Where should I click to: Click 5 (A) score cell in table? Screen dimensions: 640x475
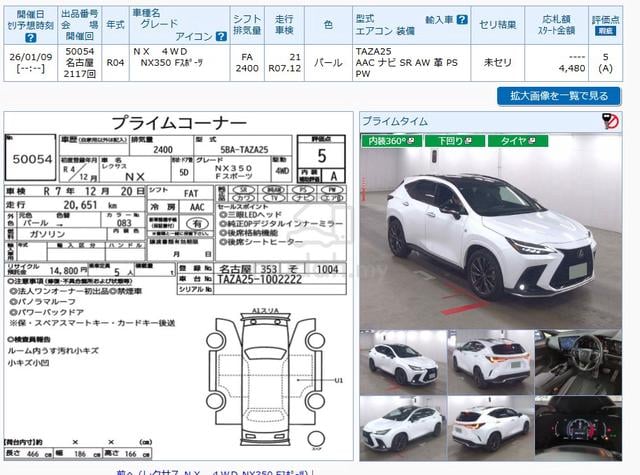[605, 63]
